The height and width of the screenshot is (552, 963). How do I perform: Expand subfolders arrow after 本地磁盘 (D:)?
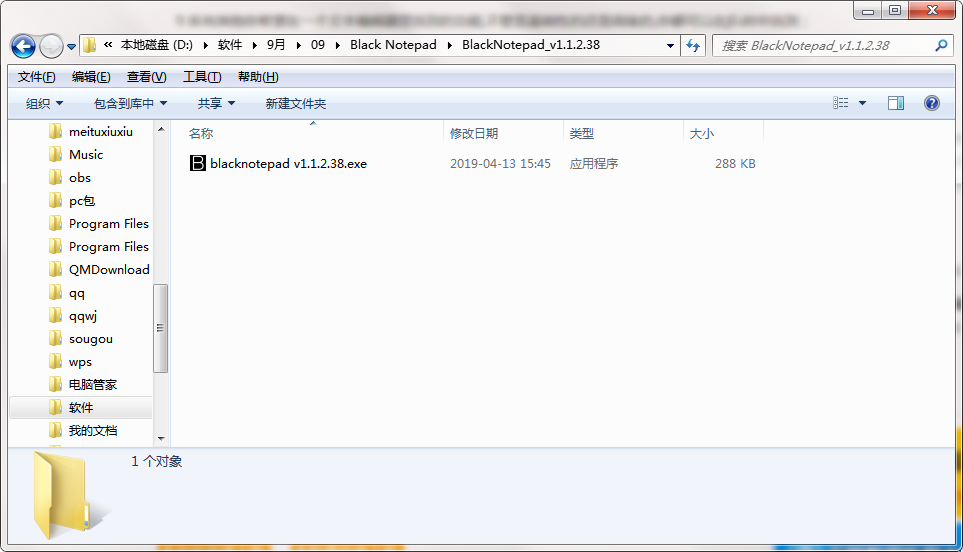pyautogui.click(x=205, y=45)
